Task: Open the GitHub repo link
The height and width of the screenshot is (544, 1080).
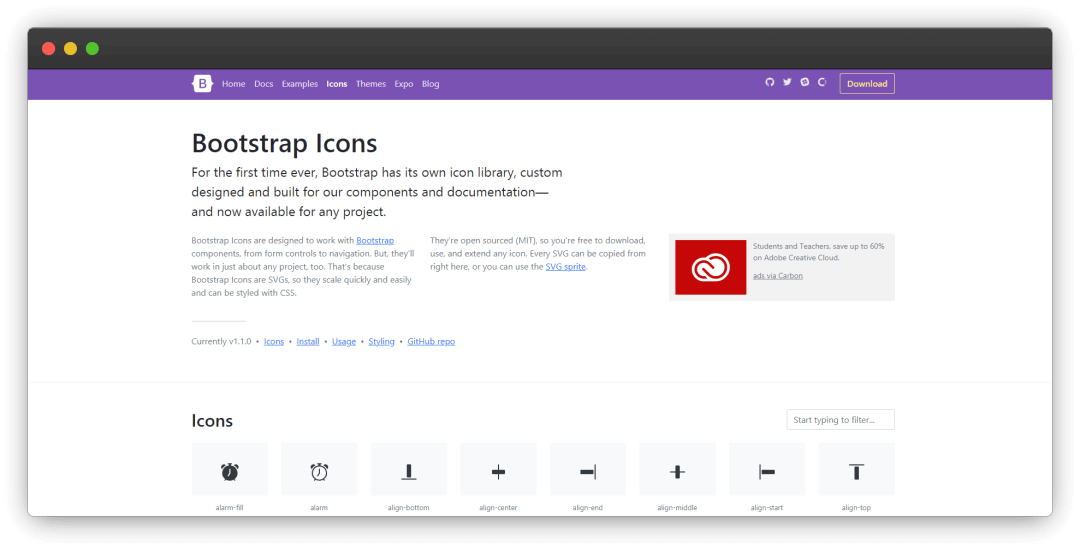Action: 431,342
